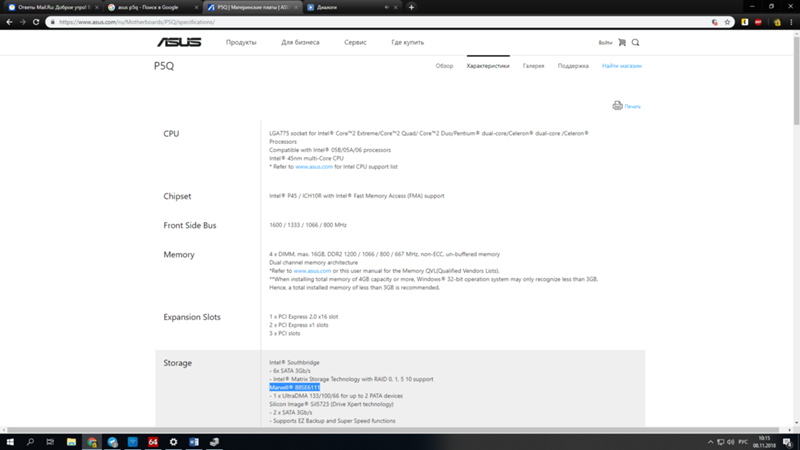Click the Печать print link

click(x=632, y=107)
